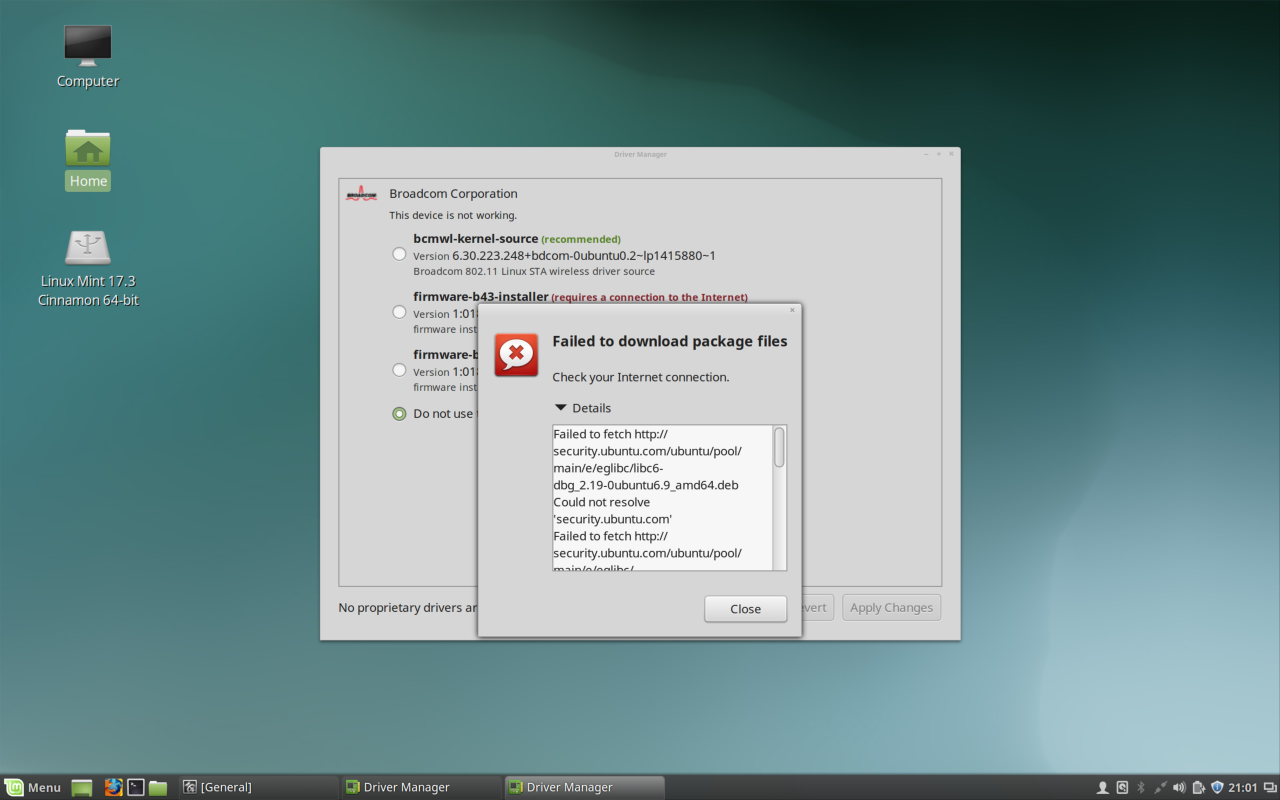
Task: Click the Show Desktop panel icon
Action: point(82,788)
